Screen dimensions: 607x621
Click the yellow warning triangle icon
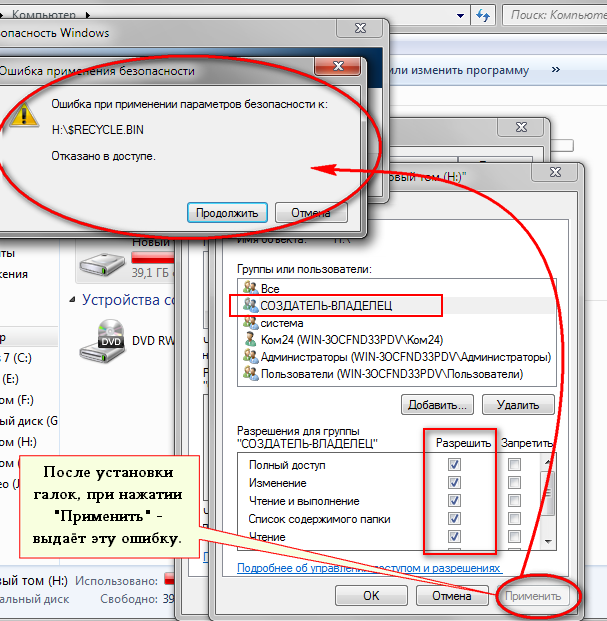[x=24, y=115]
